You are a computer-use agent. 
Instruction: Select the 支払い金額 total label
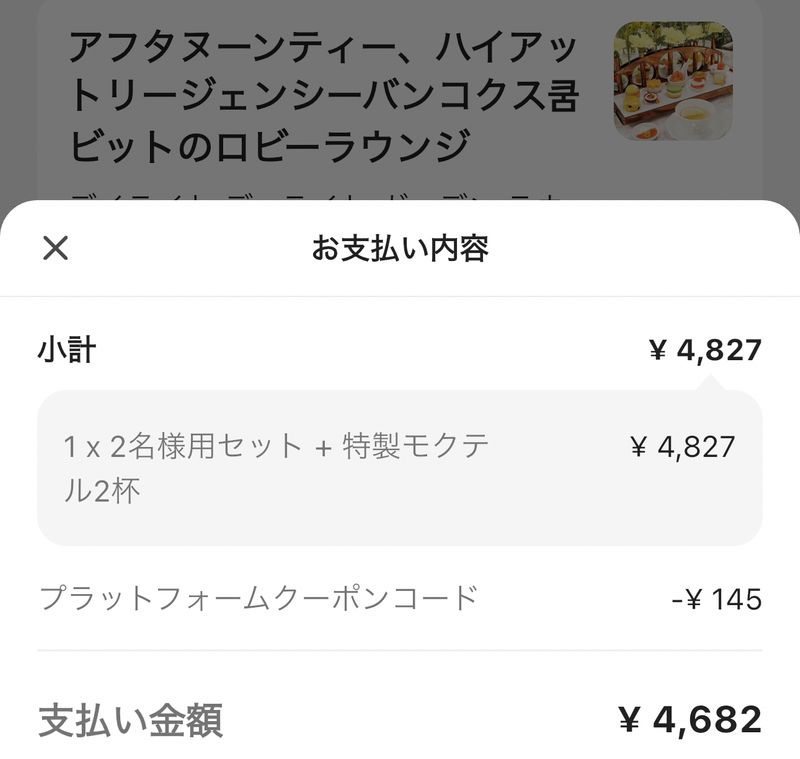coord(130,720)
